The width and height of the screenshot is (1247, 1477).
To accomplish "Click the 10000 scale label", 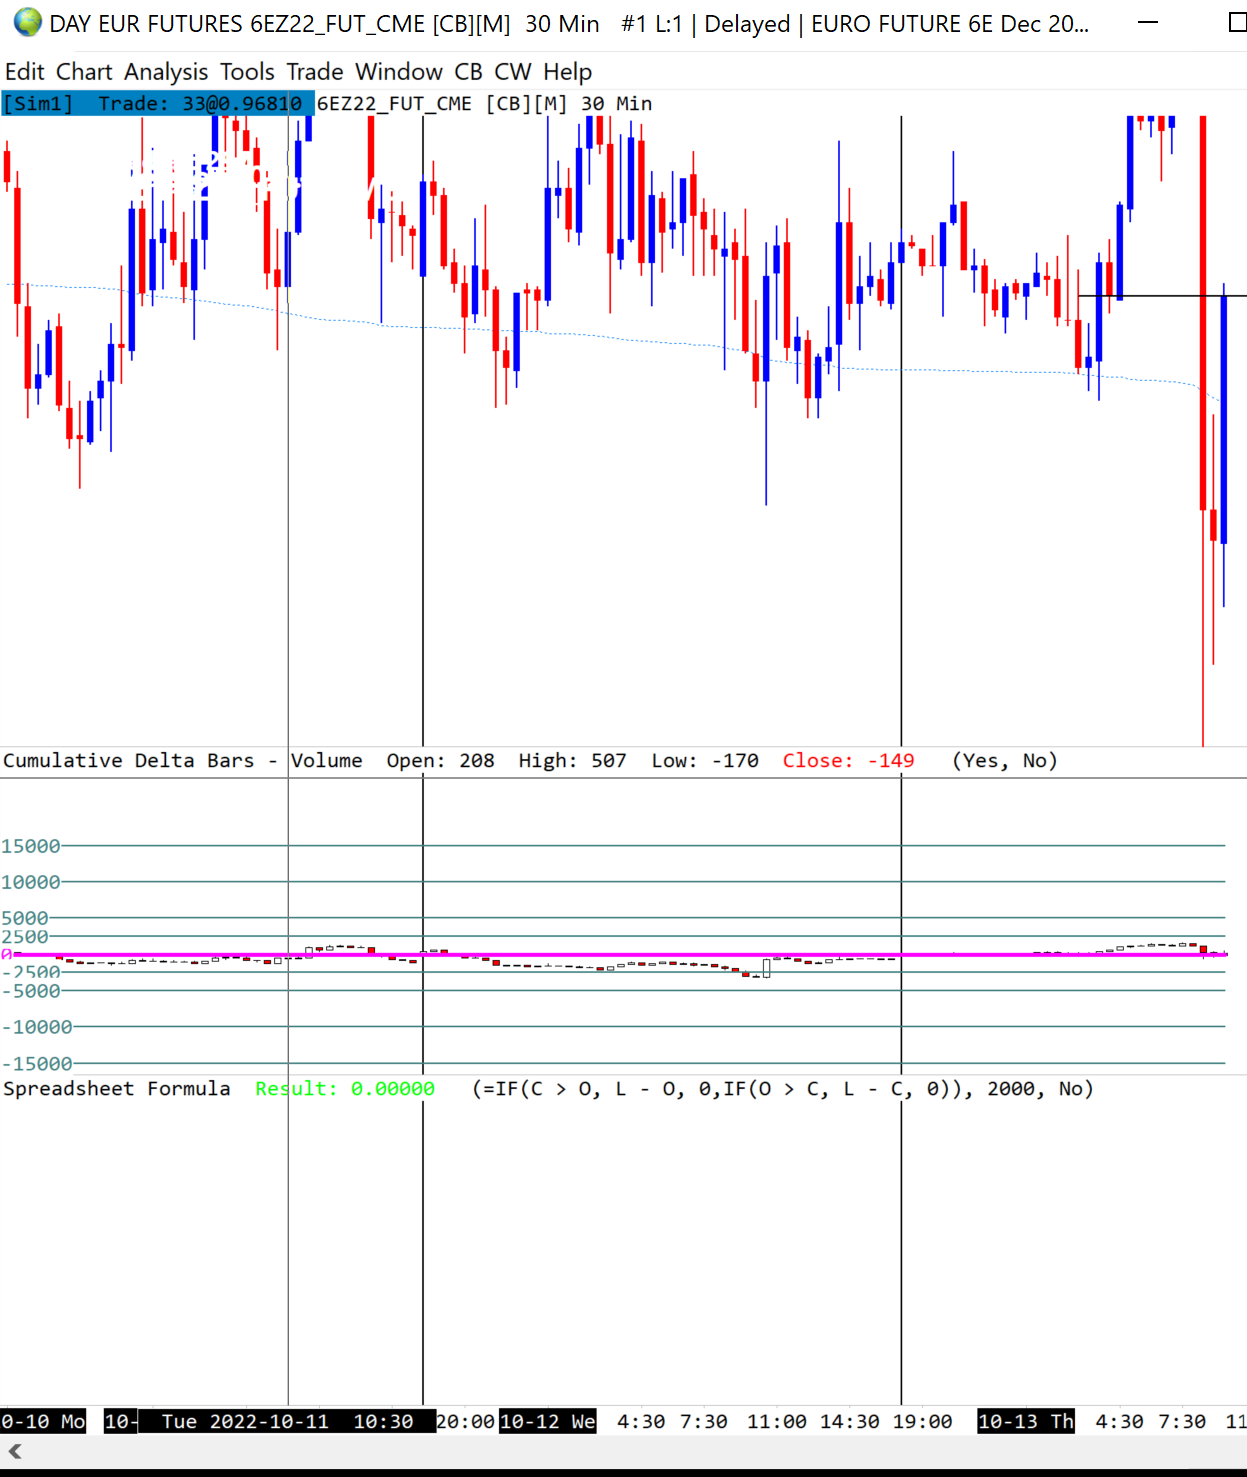I will pyautogui.click(x=31, y=882).
